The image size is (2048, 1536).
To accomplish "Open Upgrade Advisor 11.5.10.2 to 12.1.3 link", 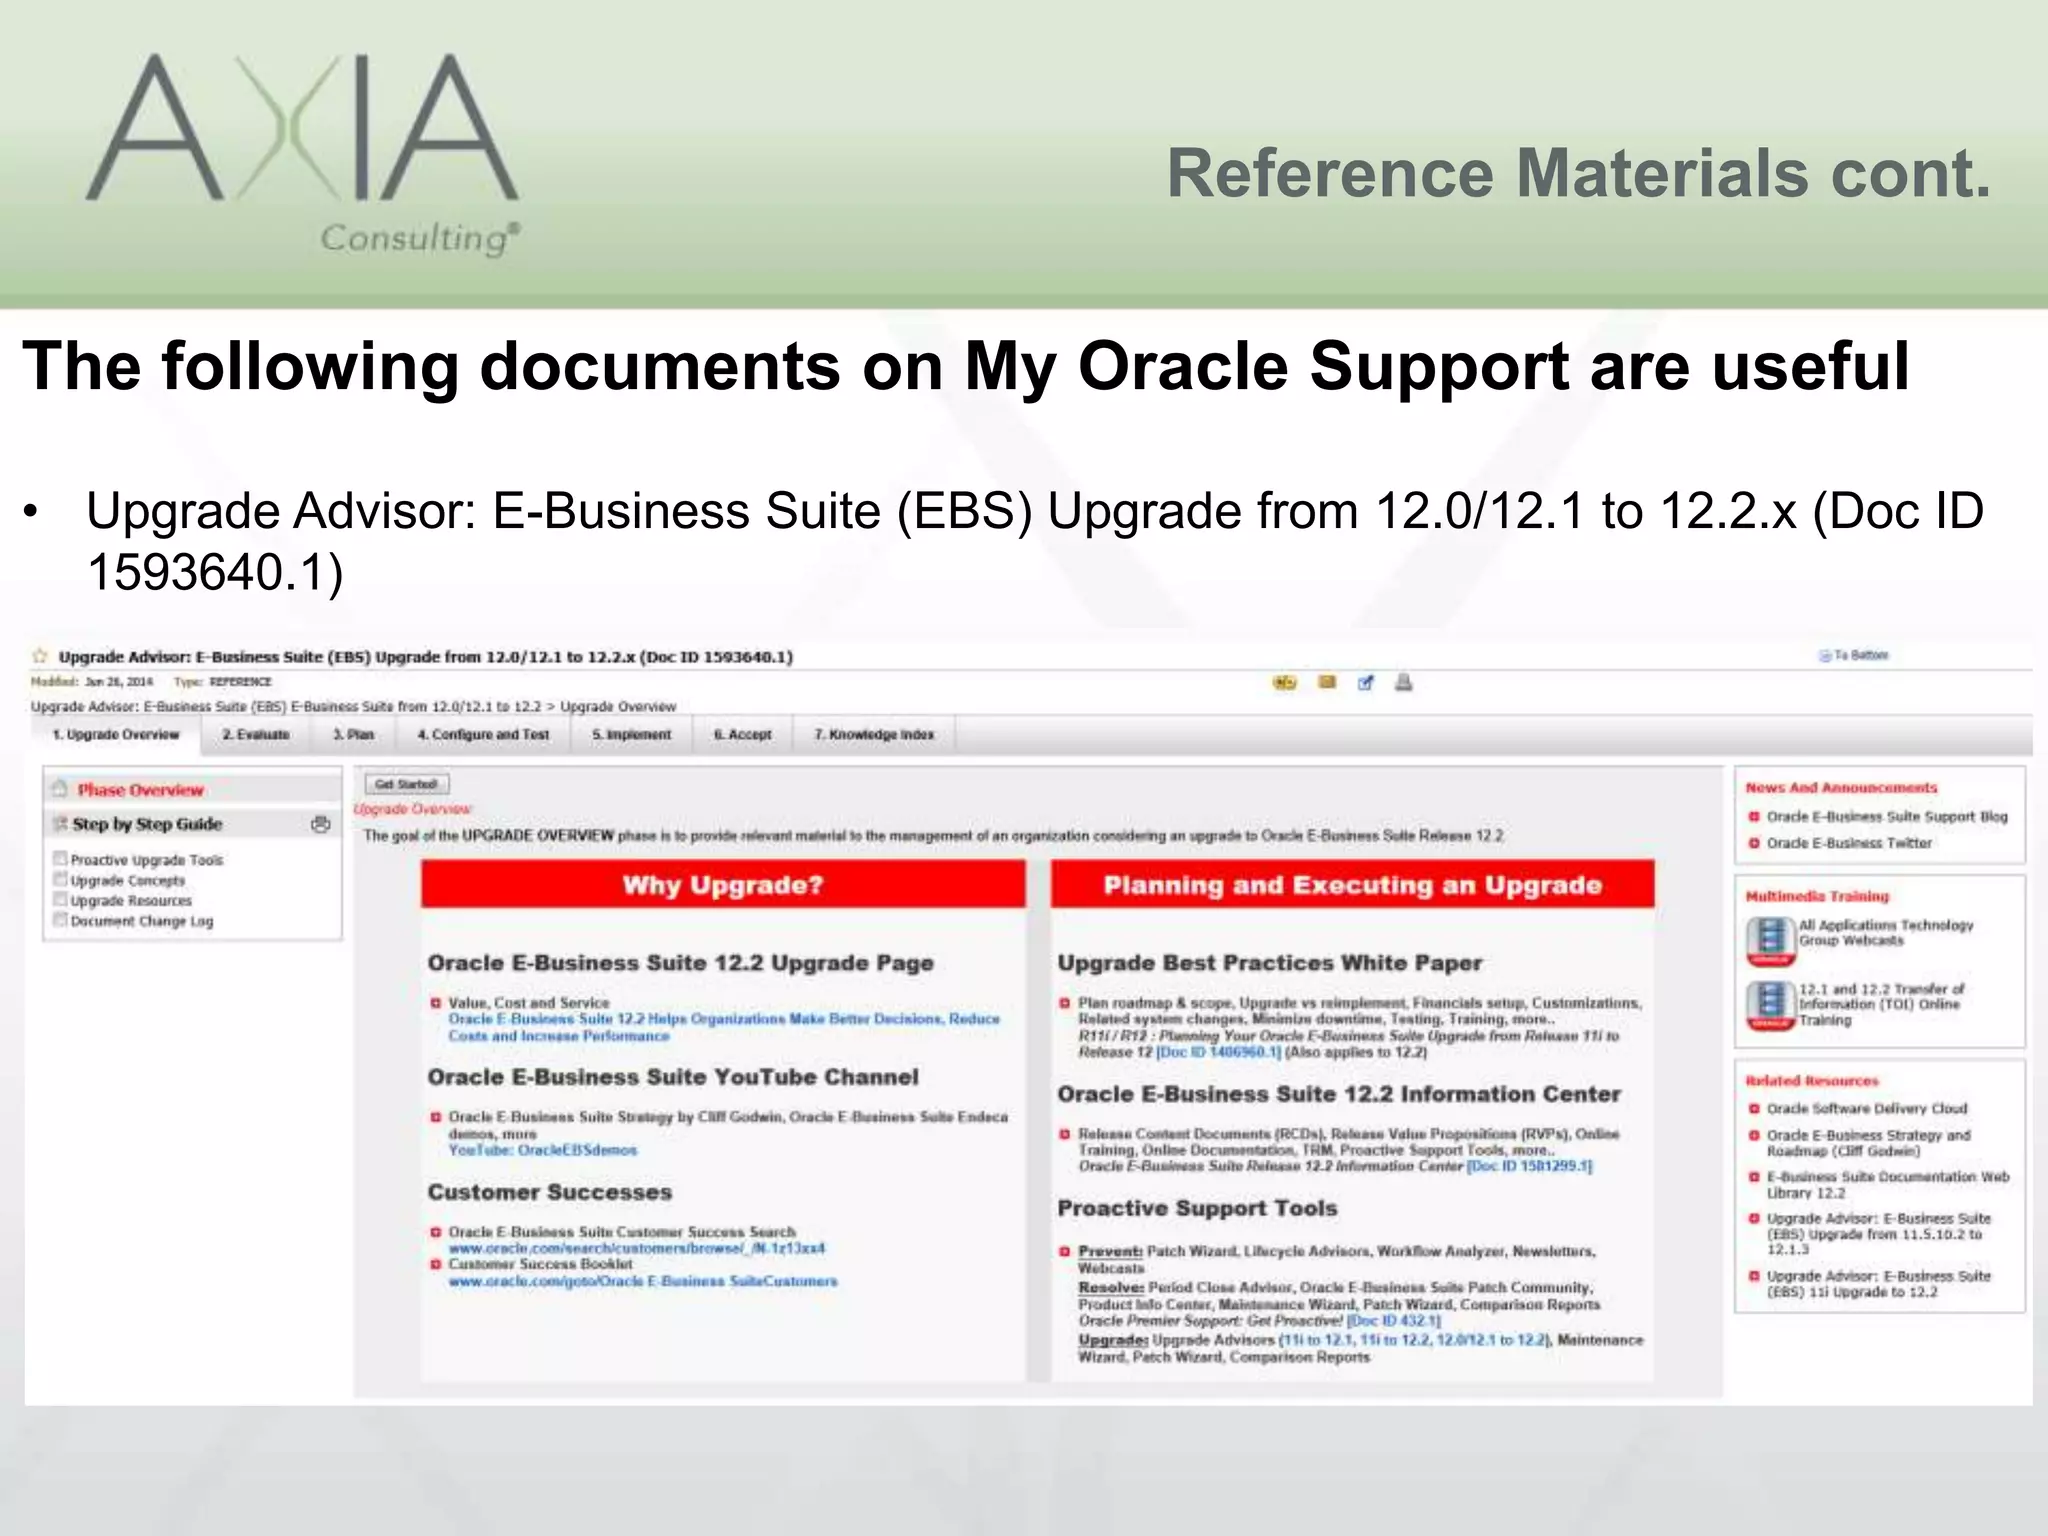I will pyautogui.click(x=1879, y=1234).
